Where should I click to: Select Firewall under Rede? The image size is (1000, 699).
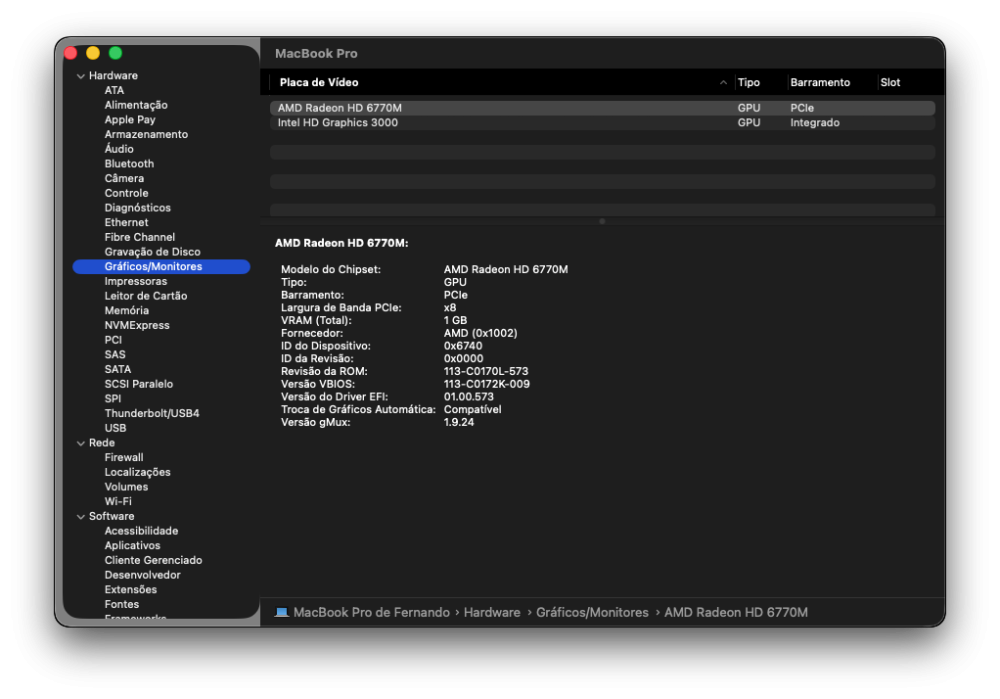click(x=124, y=457)
